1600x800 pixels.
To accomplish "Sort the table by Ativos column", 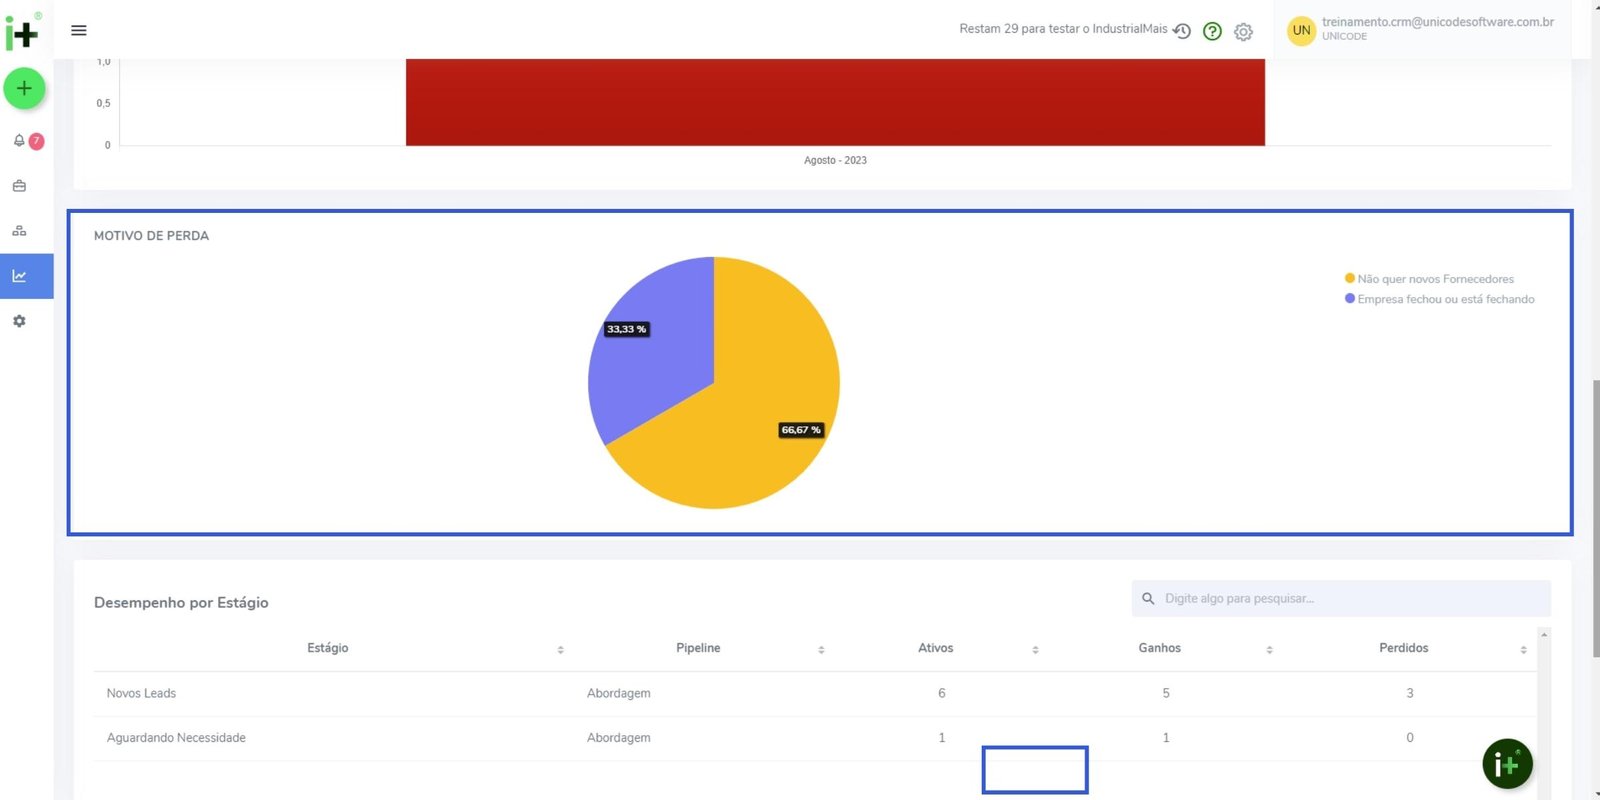I will click(1035, 649).
